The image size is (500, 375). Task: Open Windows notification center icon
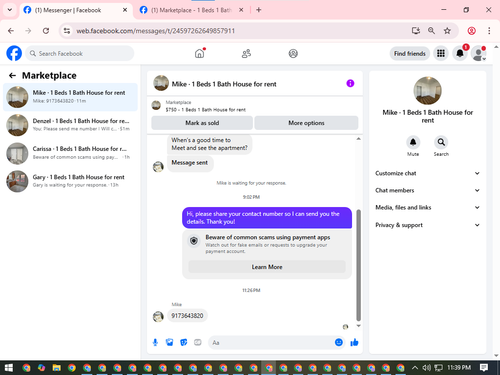click(484, 368)
